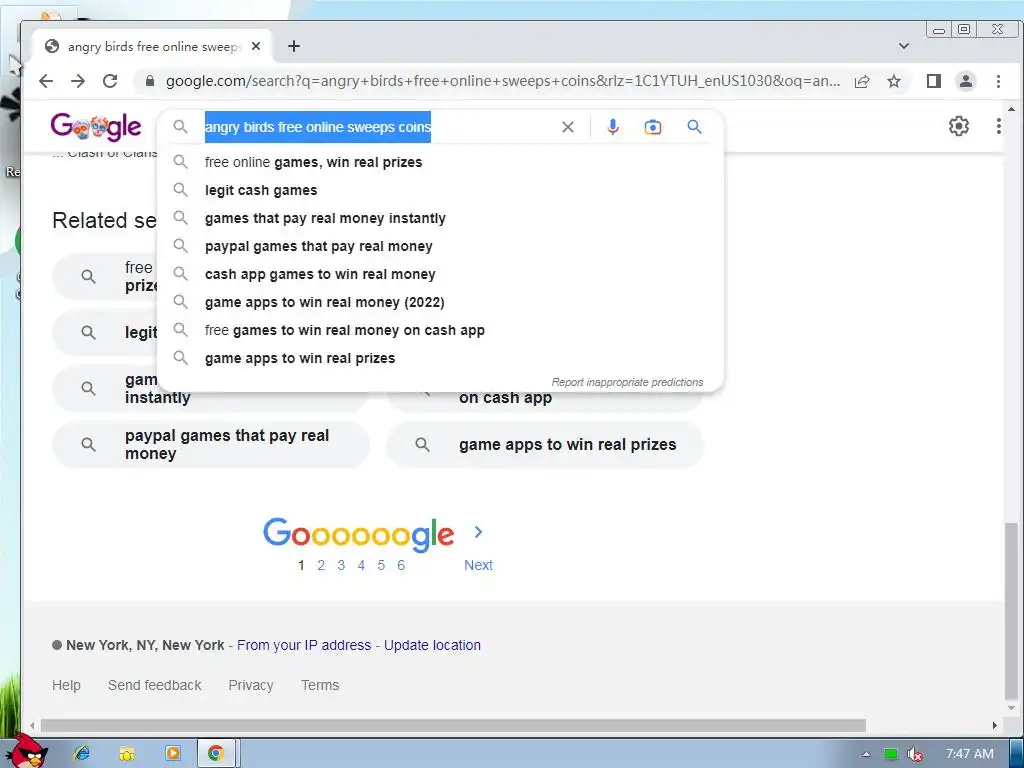Start voice search with microphone icon

[613, 127]
